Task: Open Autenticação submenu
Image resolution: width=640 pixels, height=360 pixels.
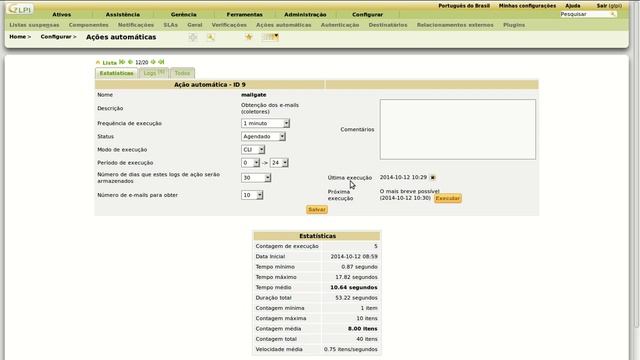Action: pyautogui.click(x=340, y=25)
